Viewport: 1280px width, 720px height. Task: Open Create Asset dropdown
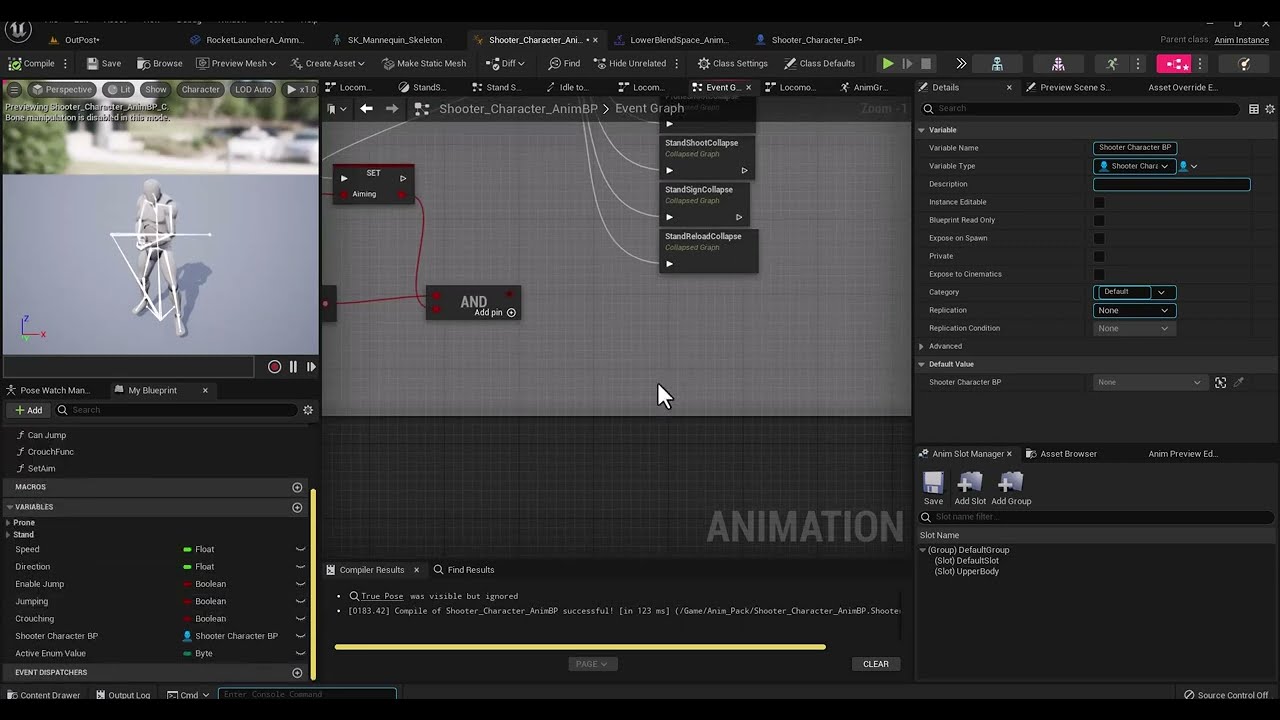(327, 63)
